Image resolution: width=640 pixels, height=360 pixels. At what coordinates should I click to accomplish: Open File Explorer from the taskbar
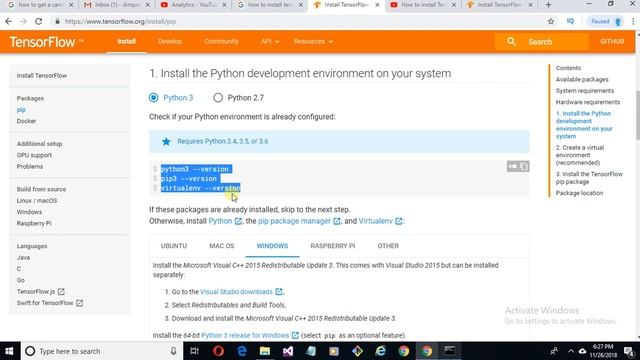[265, 351]
